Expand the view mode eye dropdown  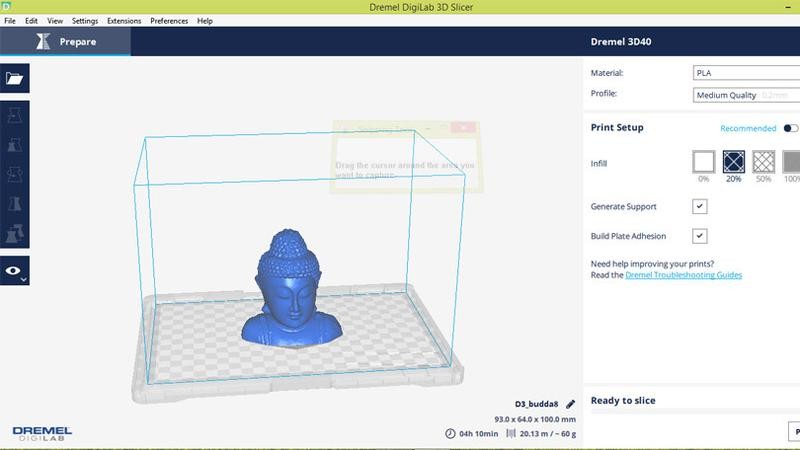coord(15,270)
